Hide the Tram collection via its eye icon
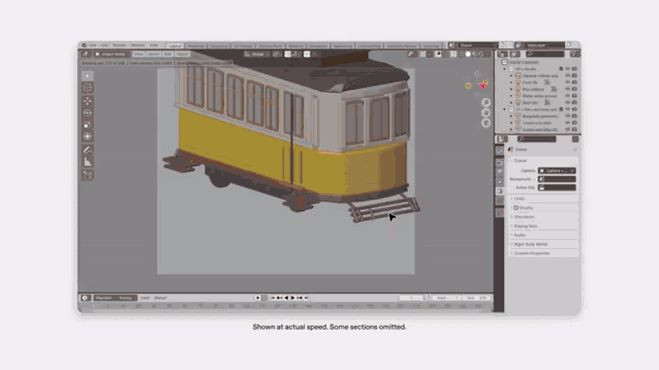Viewport: 659px width, 370px height. tap(568, 109)
